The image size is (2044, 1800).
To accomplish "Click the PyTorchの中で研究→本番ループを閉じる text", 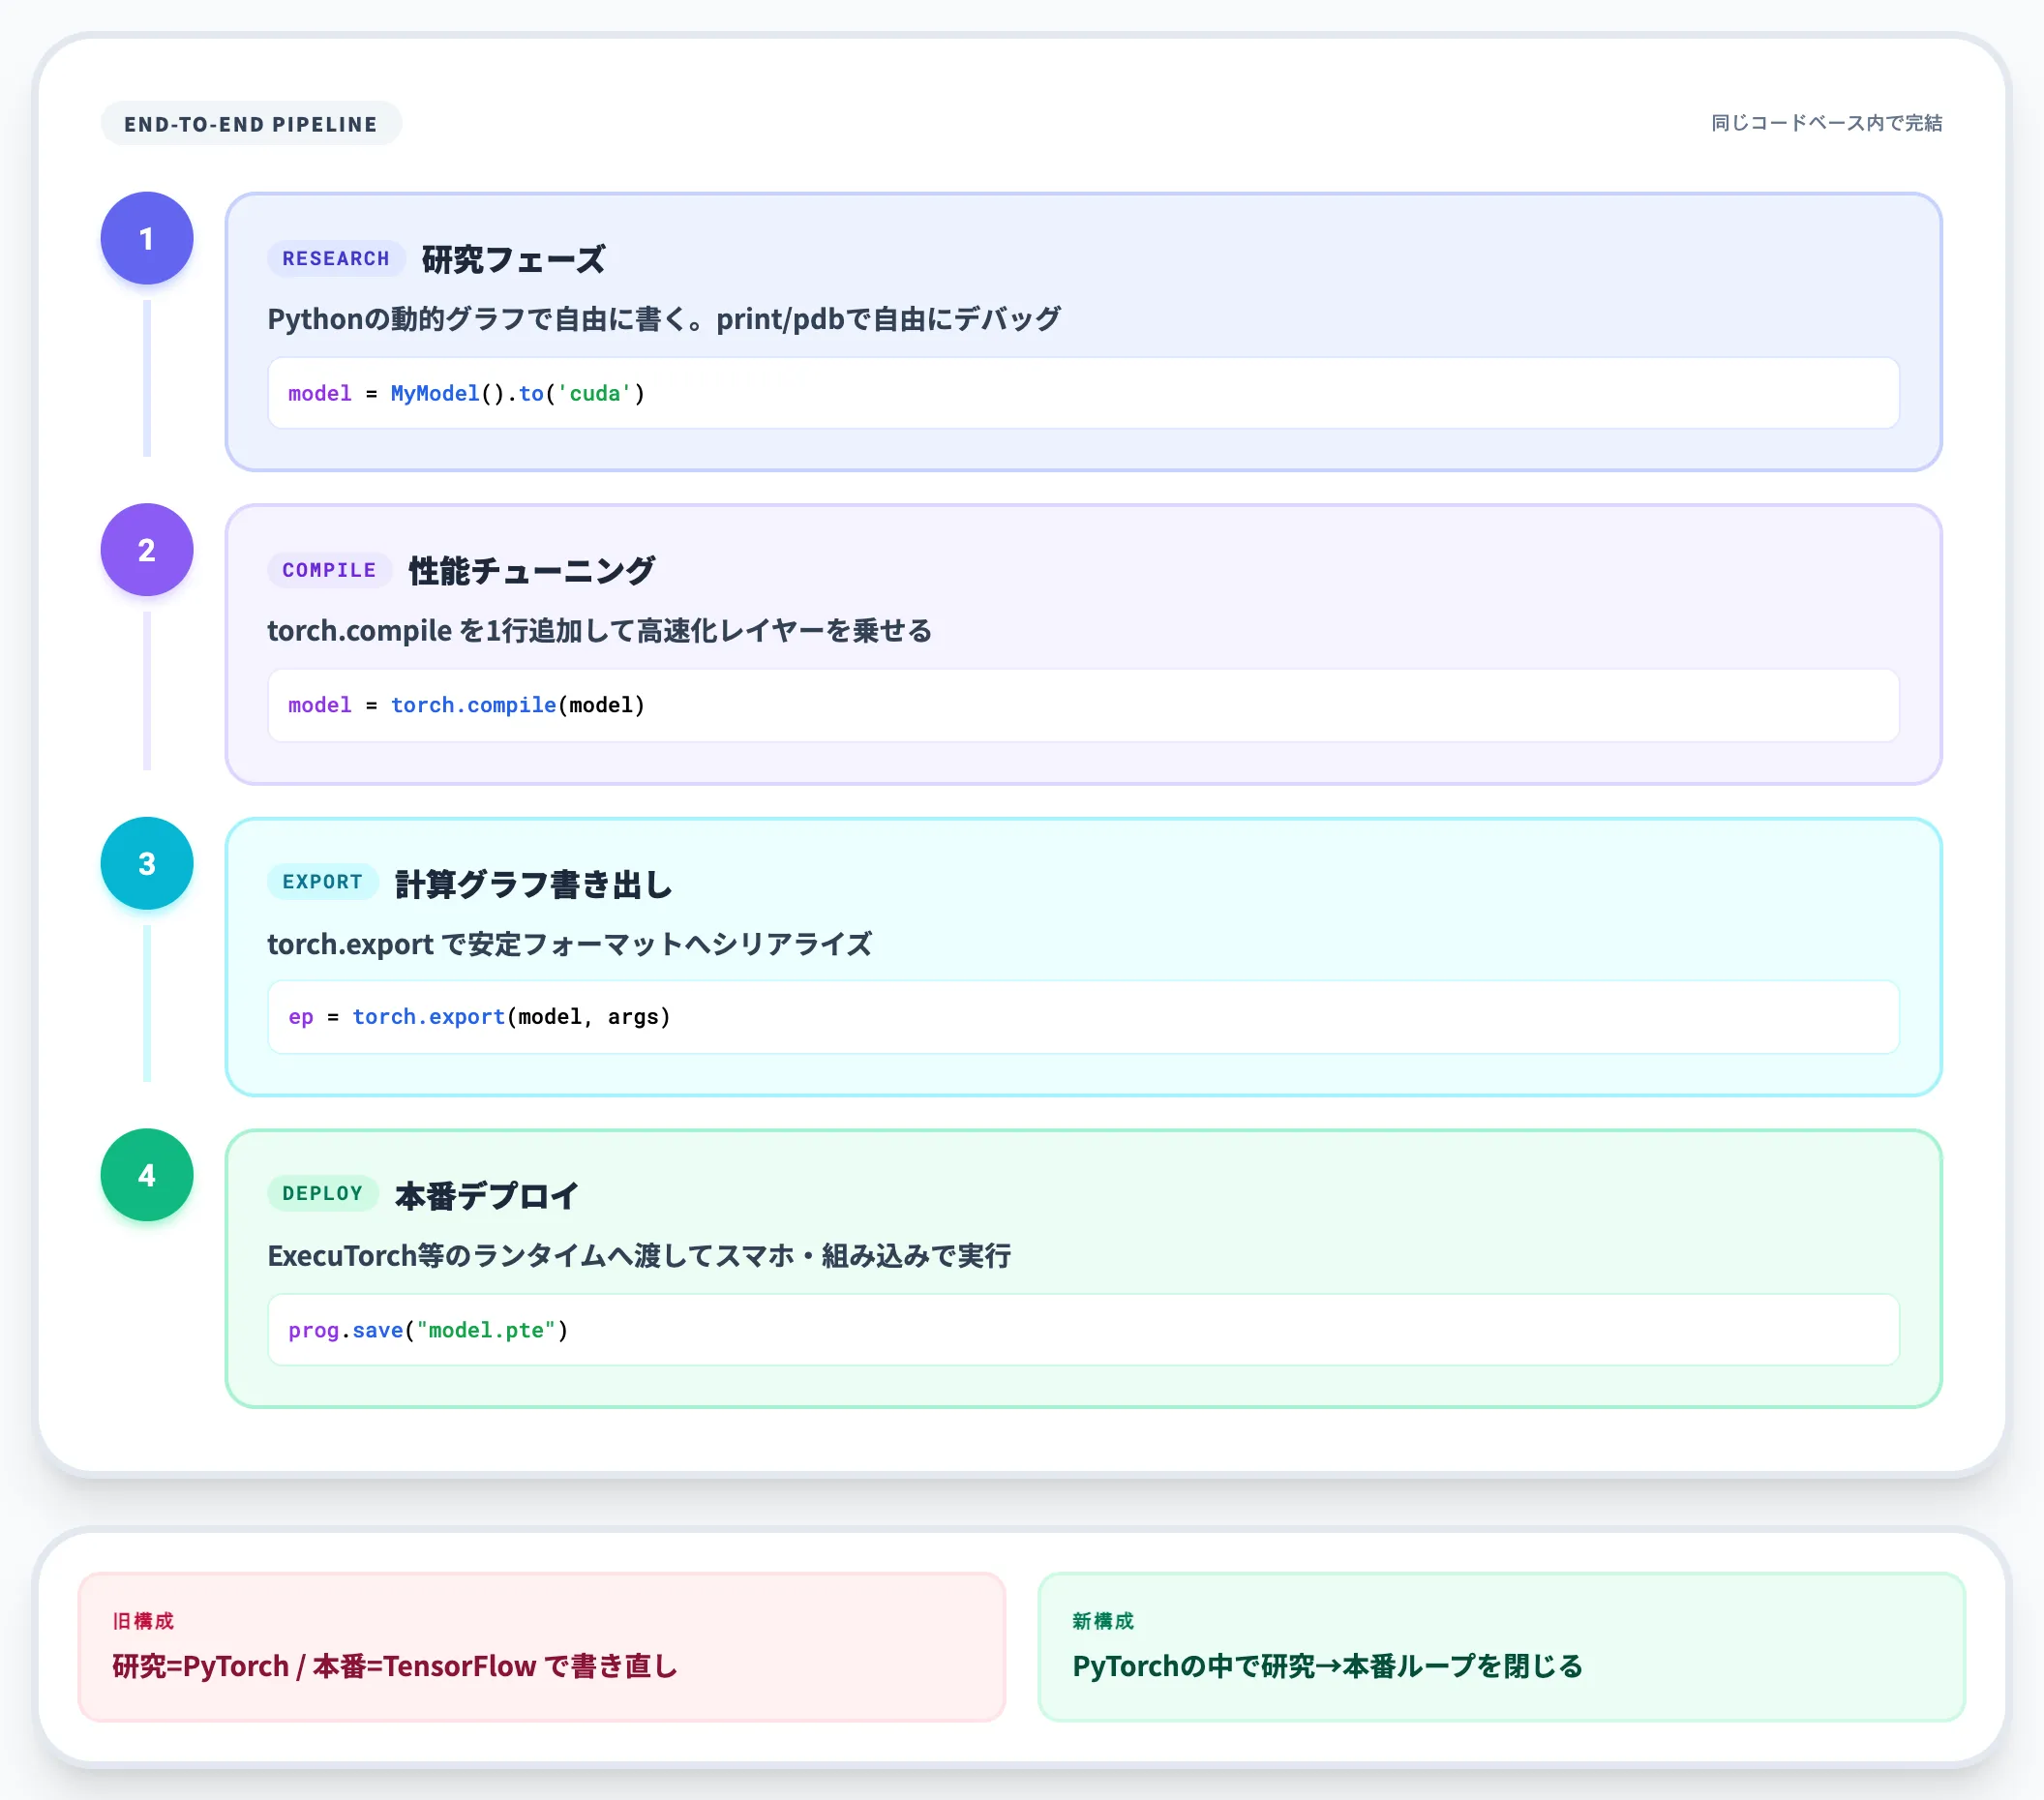I will coord(1327,1666).
